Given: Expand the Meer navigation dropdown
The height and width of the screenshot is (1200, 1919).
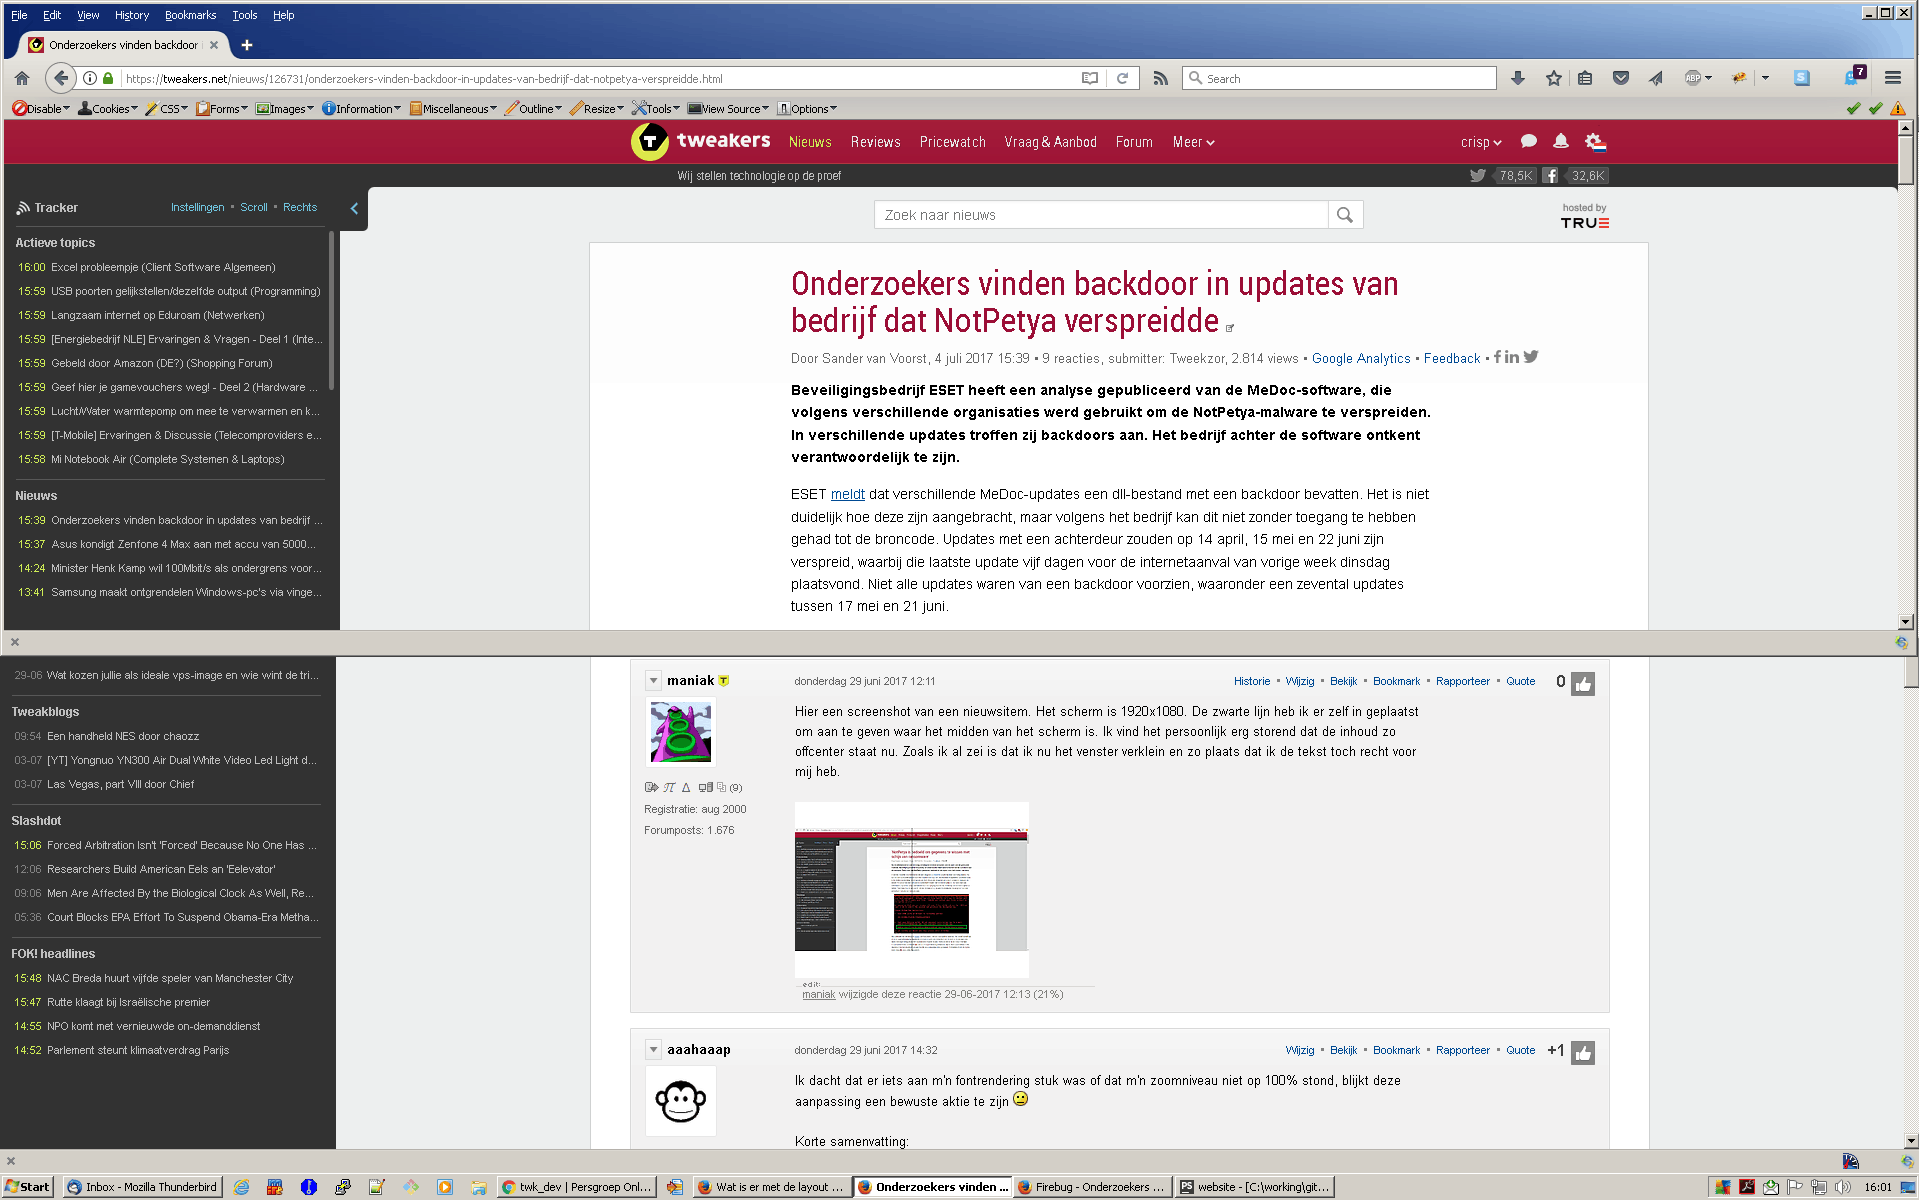Looking at the screenshot, I should 1193,142.
